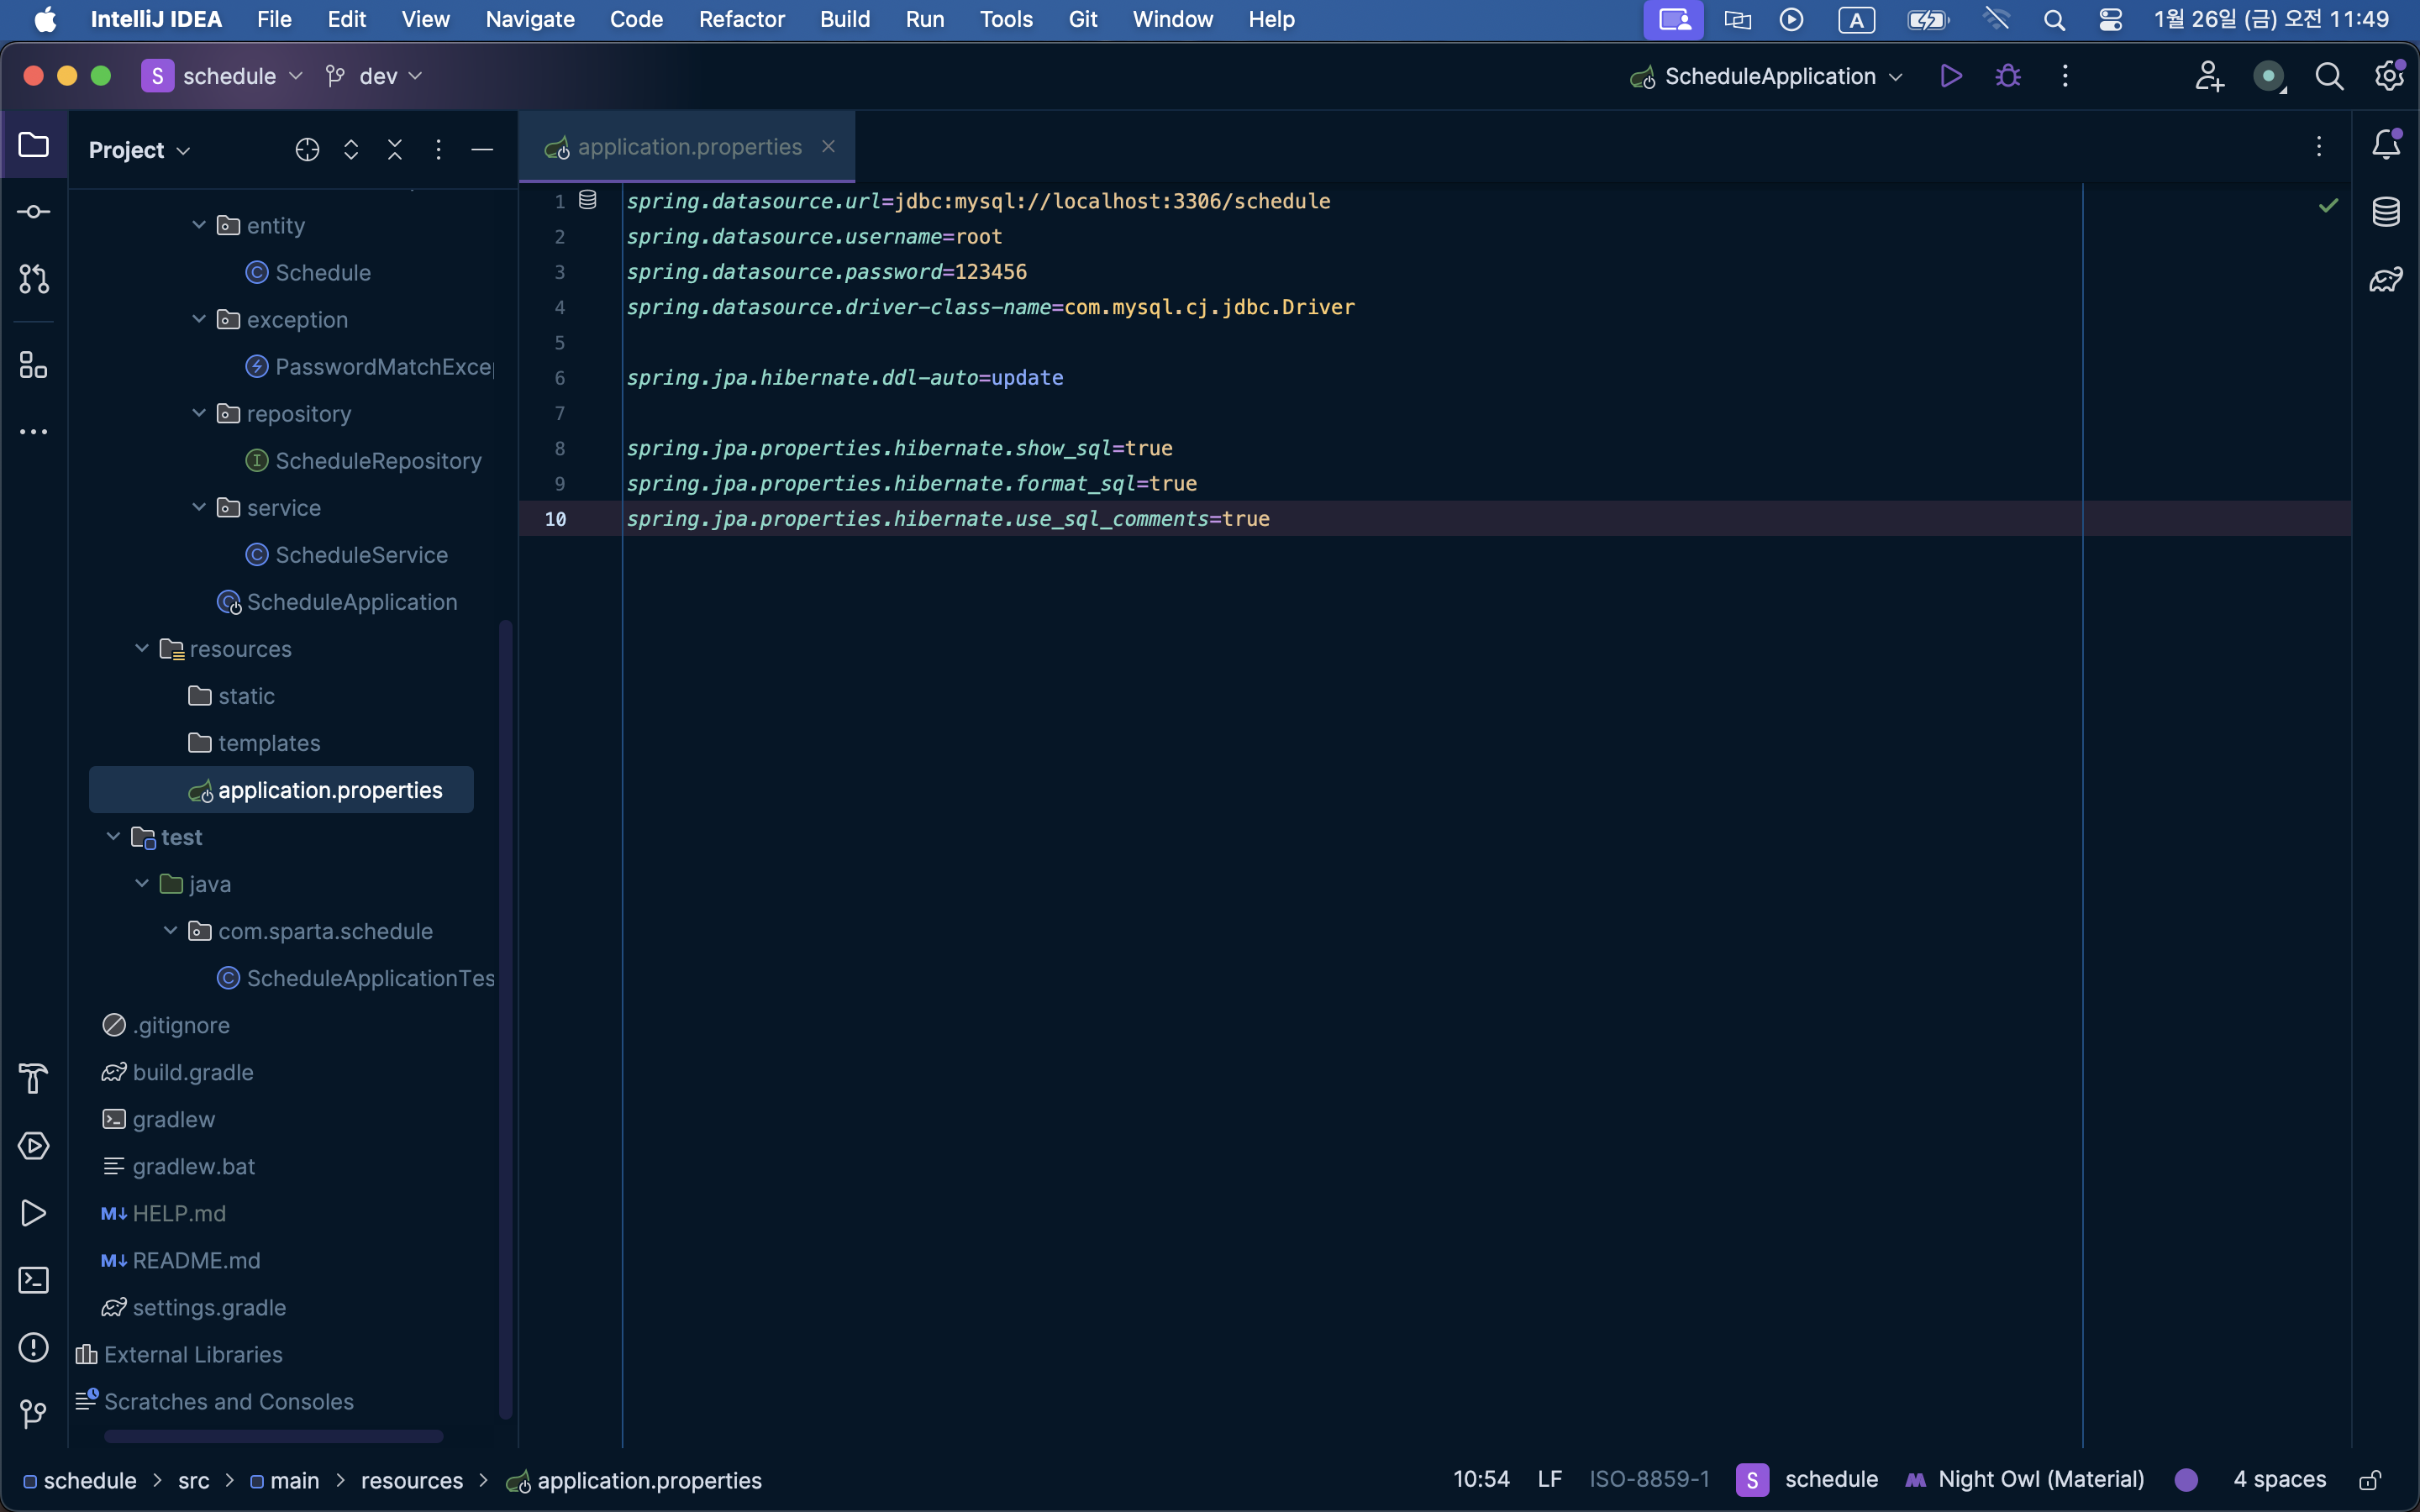The image size is (2420, 1512).
Task: Run ScheduleApplication with the play icon
Action: (1950, 76)
